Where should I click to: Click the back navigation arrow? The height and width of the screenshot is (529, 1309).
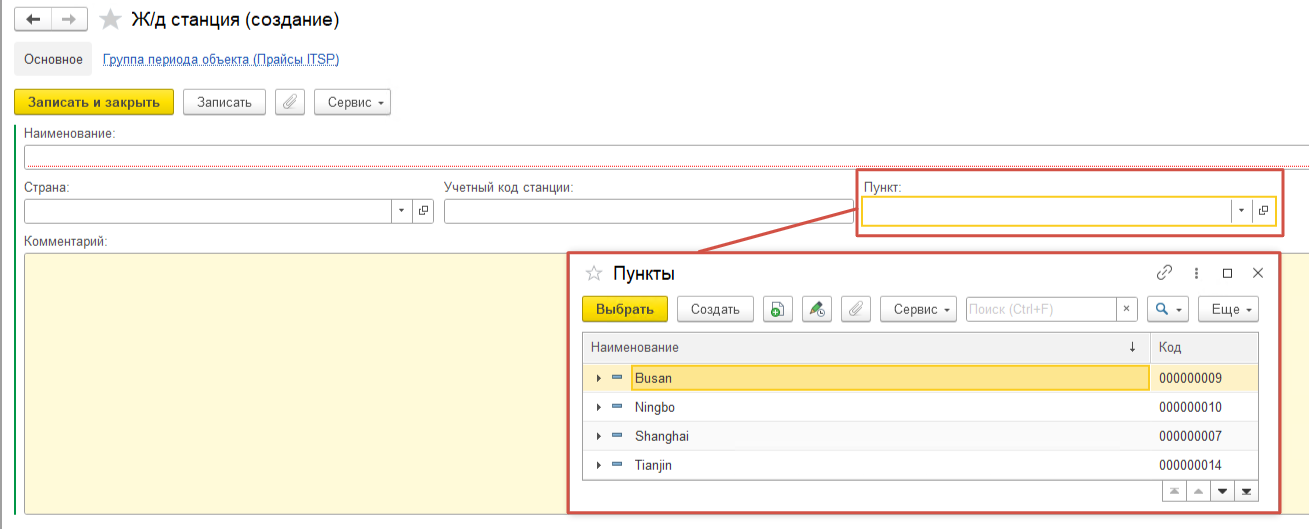tap(32, 19)
